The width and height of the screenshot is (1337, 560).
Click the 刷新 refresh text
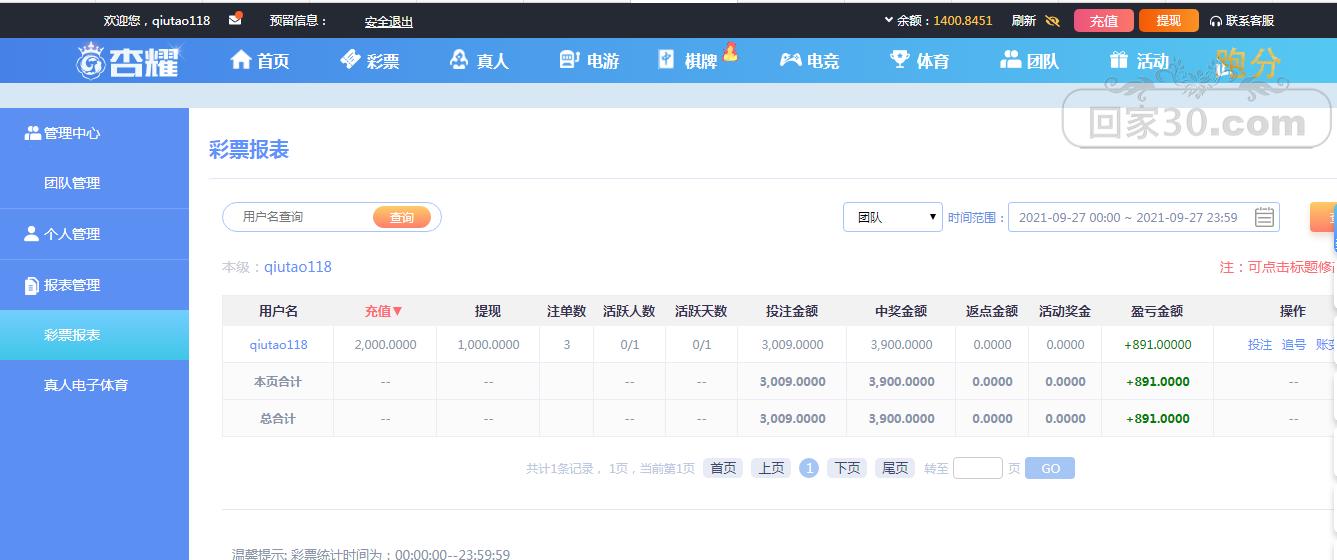click(x=1024, y=20)
